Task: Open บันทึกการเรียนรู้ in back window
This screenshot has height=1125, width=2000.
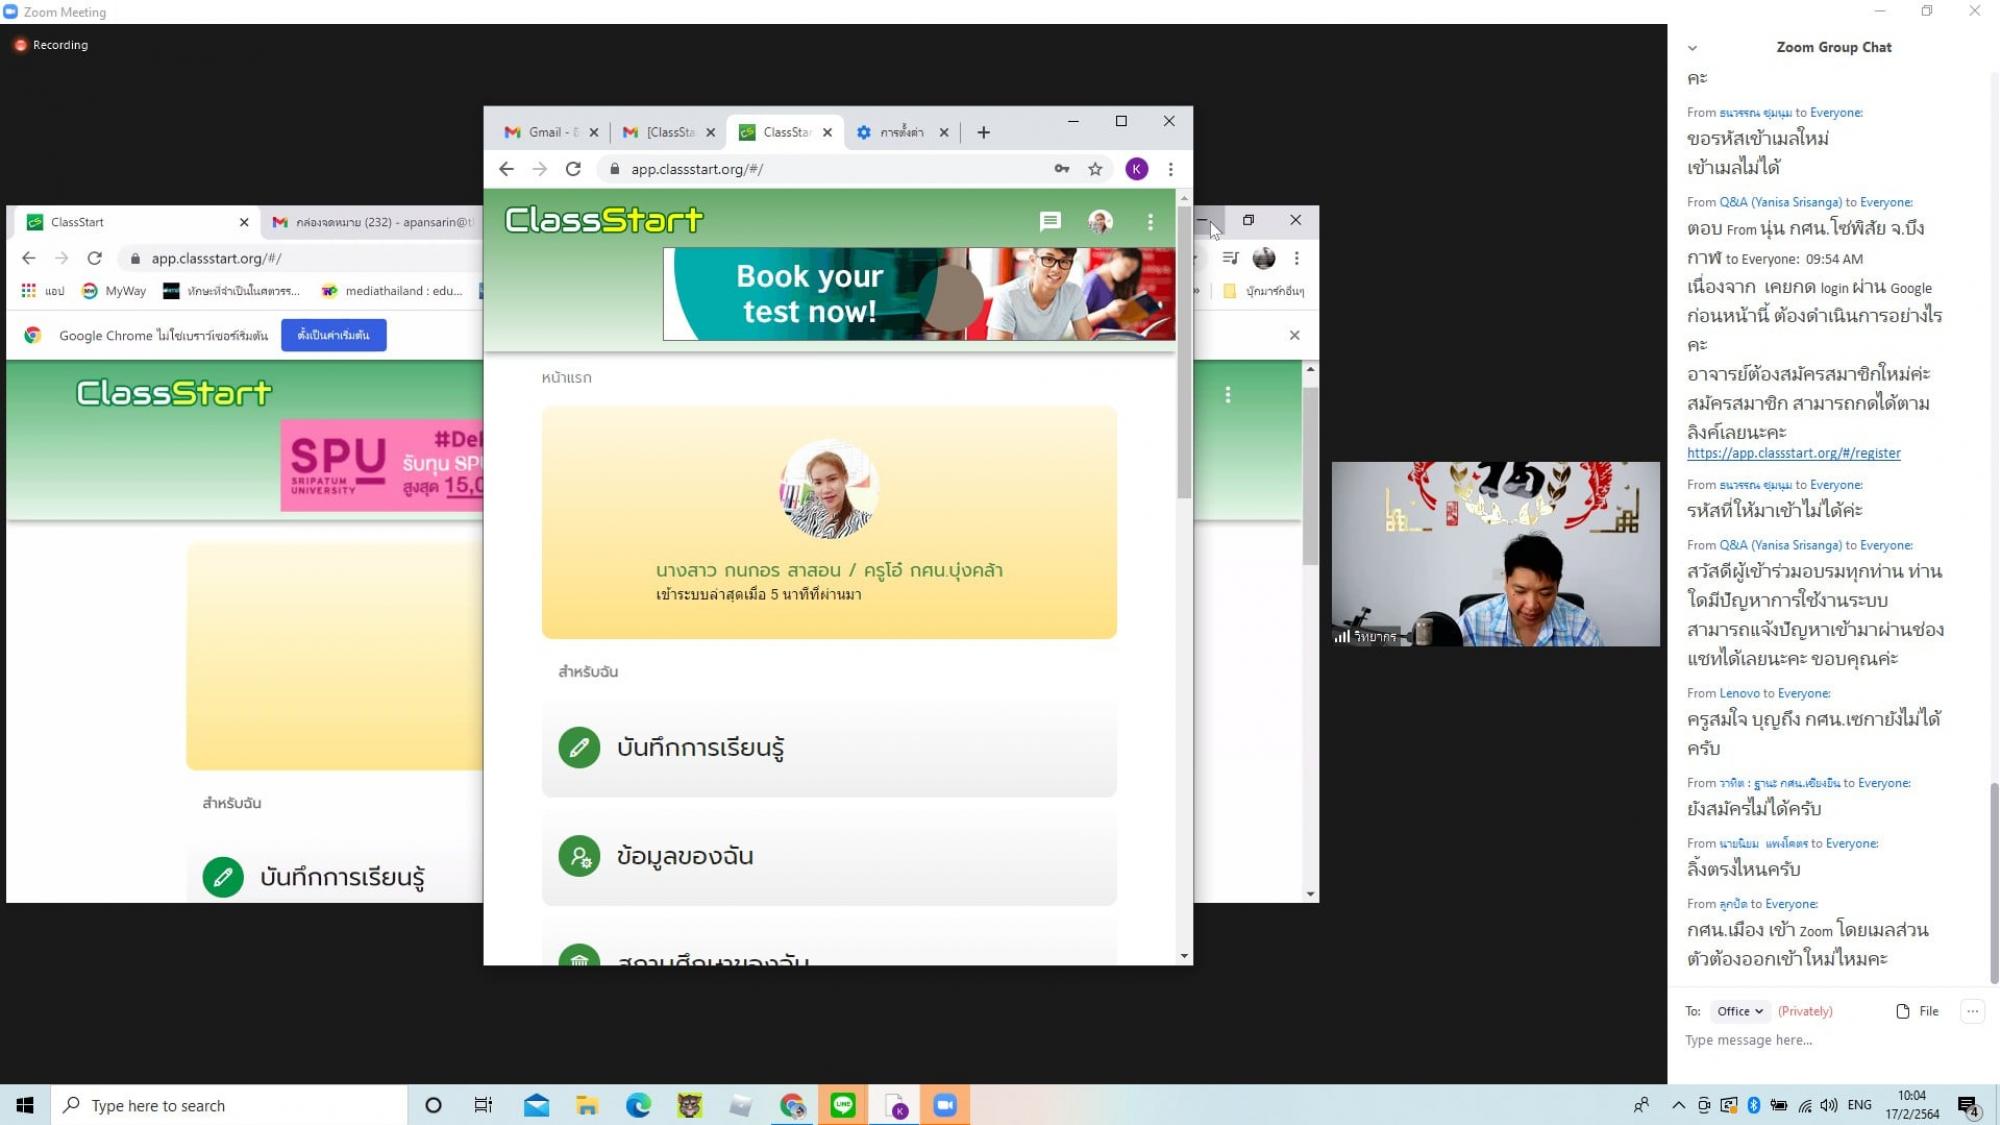Action: 335,877
